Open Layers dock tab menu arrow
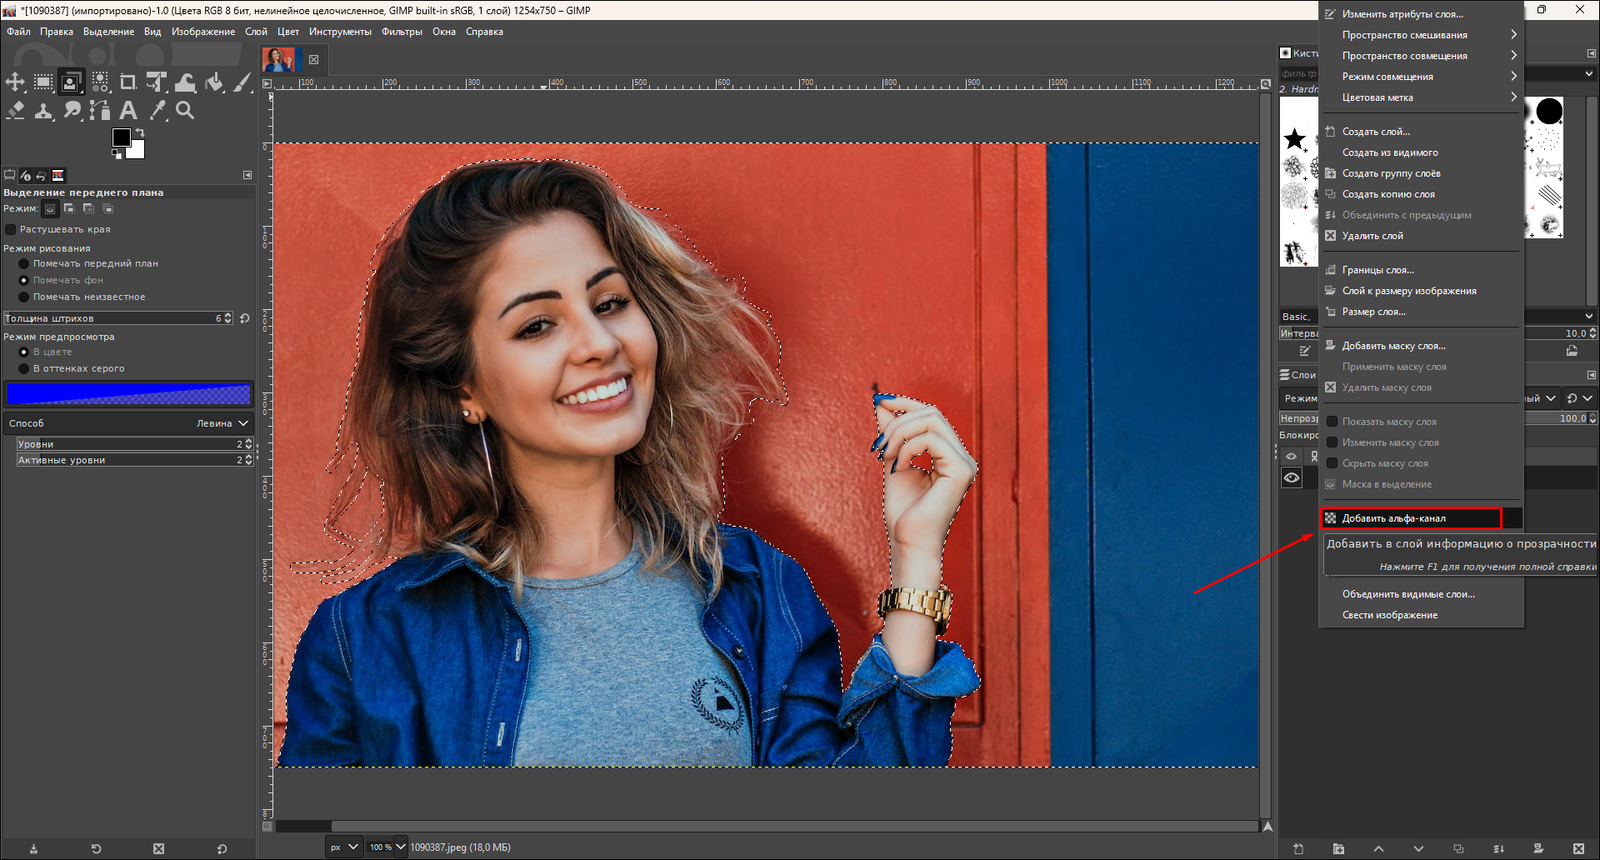Image resolution: width=1600 pixels, height=860 pixels. coord(1591,375)
